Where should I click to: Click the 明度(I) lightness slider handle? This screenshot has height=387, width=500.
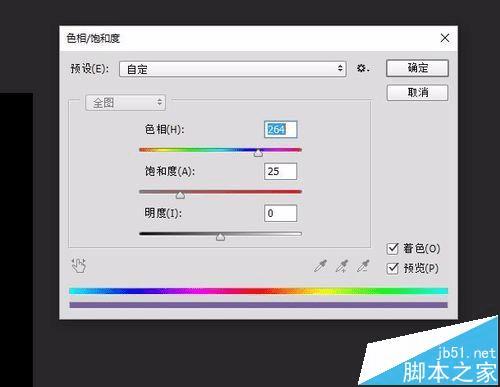point(220,237)
